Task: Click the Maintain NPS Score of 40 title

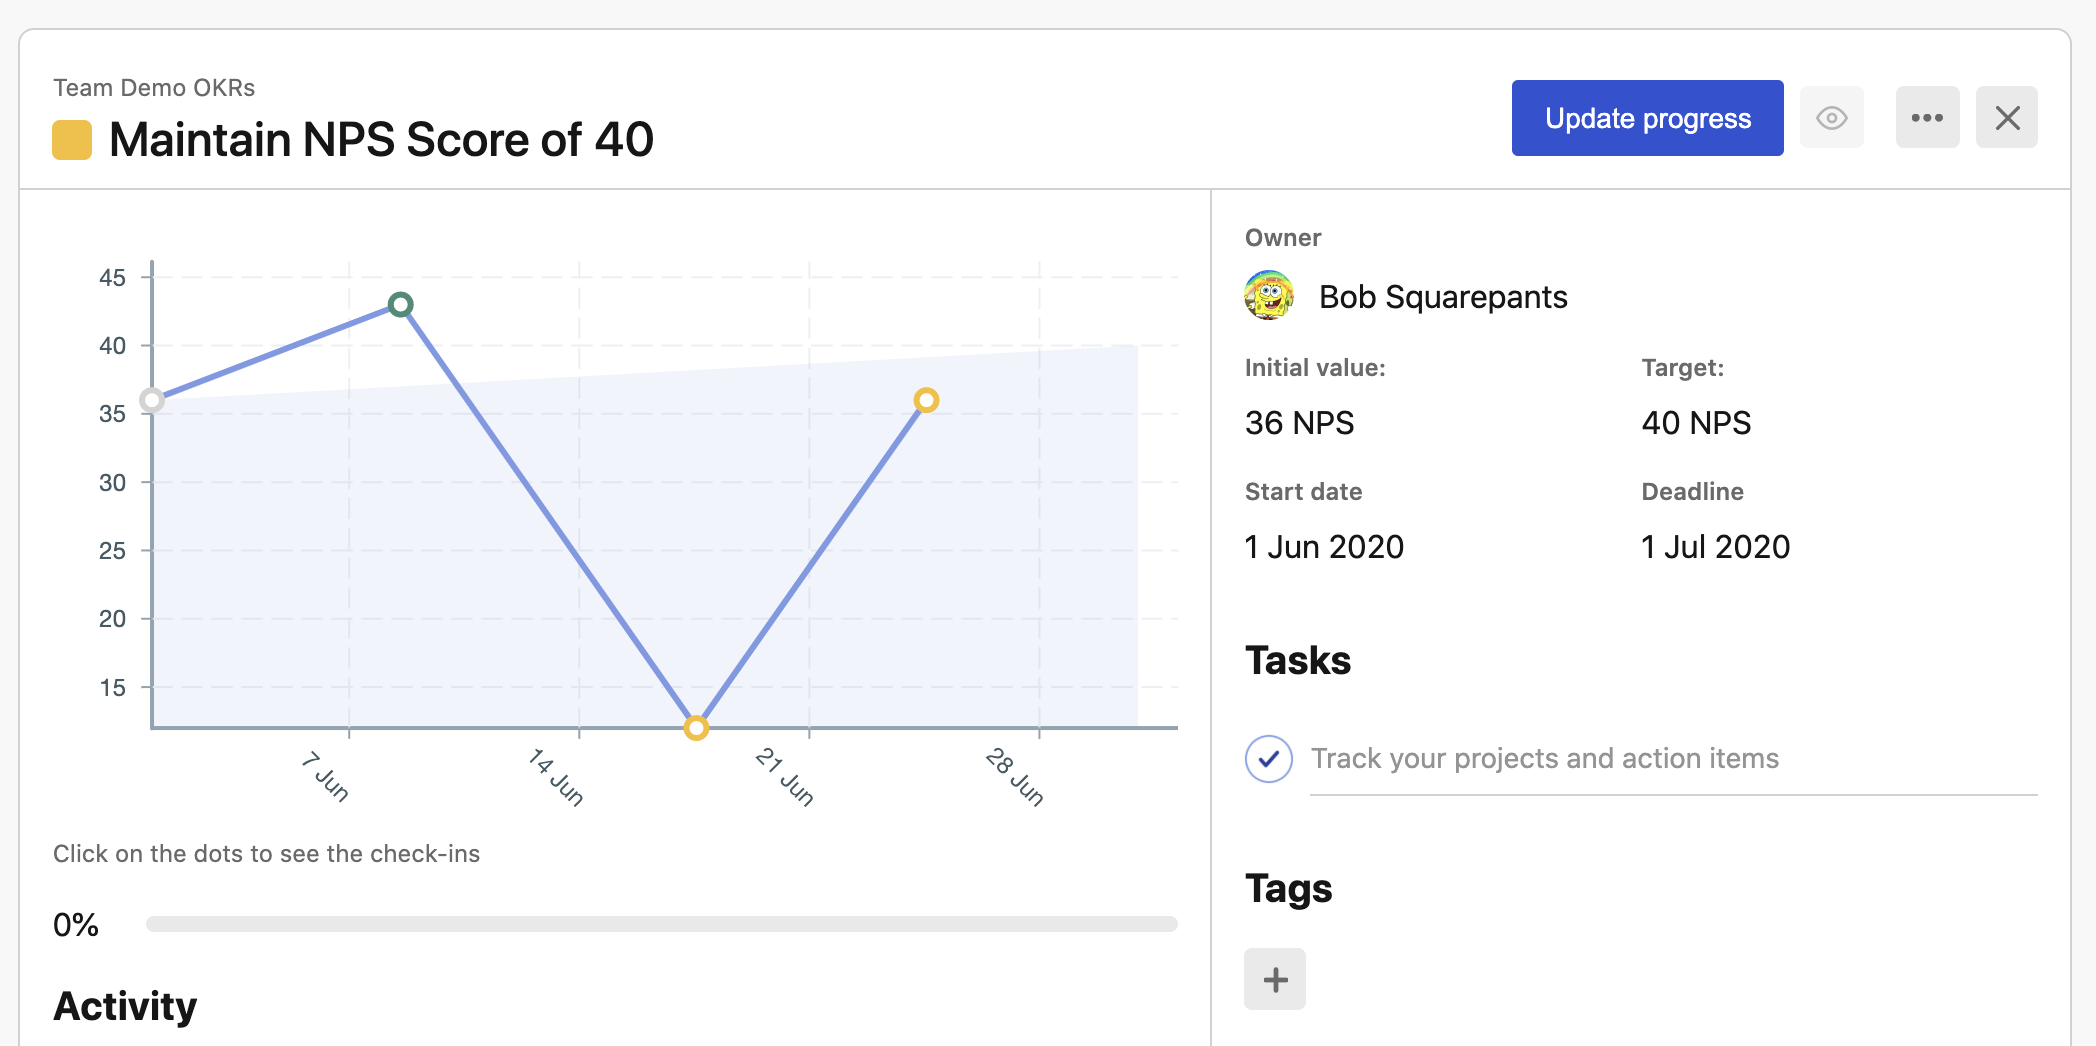Action: tap(381, 140)
